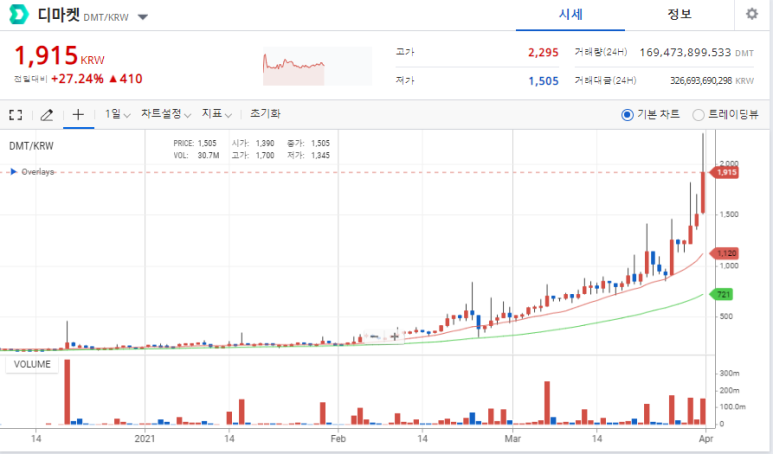
Task: Click the low price value 1,505
Action: (543, 81)
